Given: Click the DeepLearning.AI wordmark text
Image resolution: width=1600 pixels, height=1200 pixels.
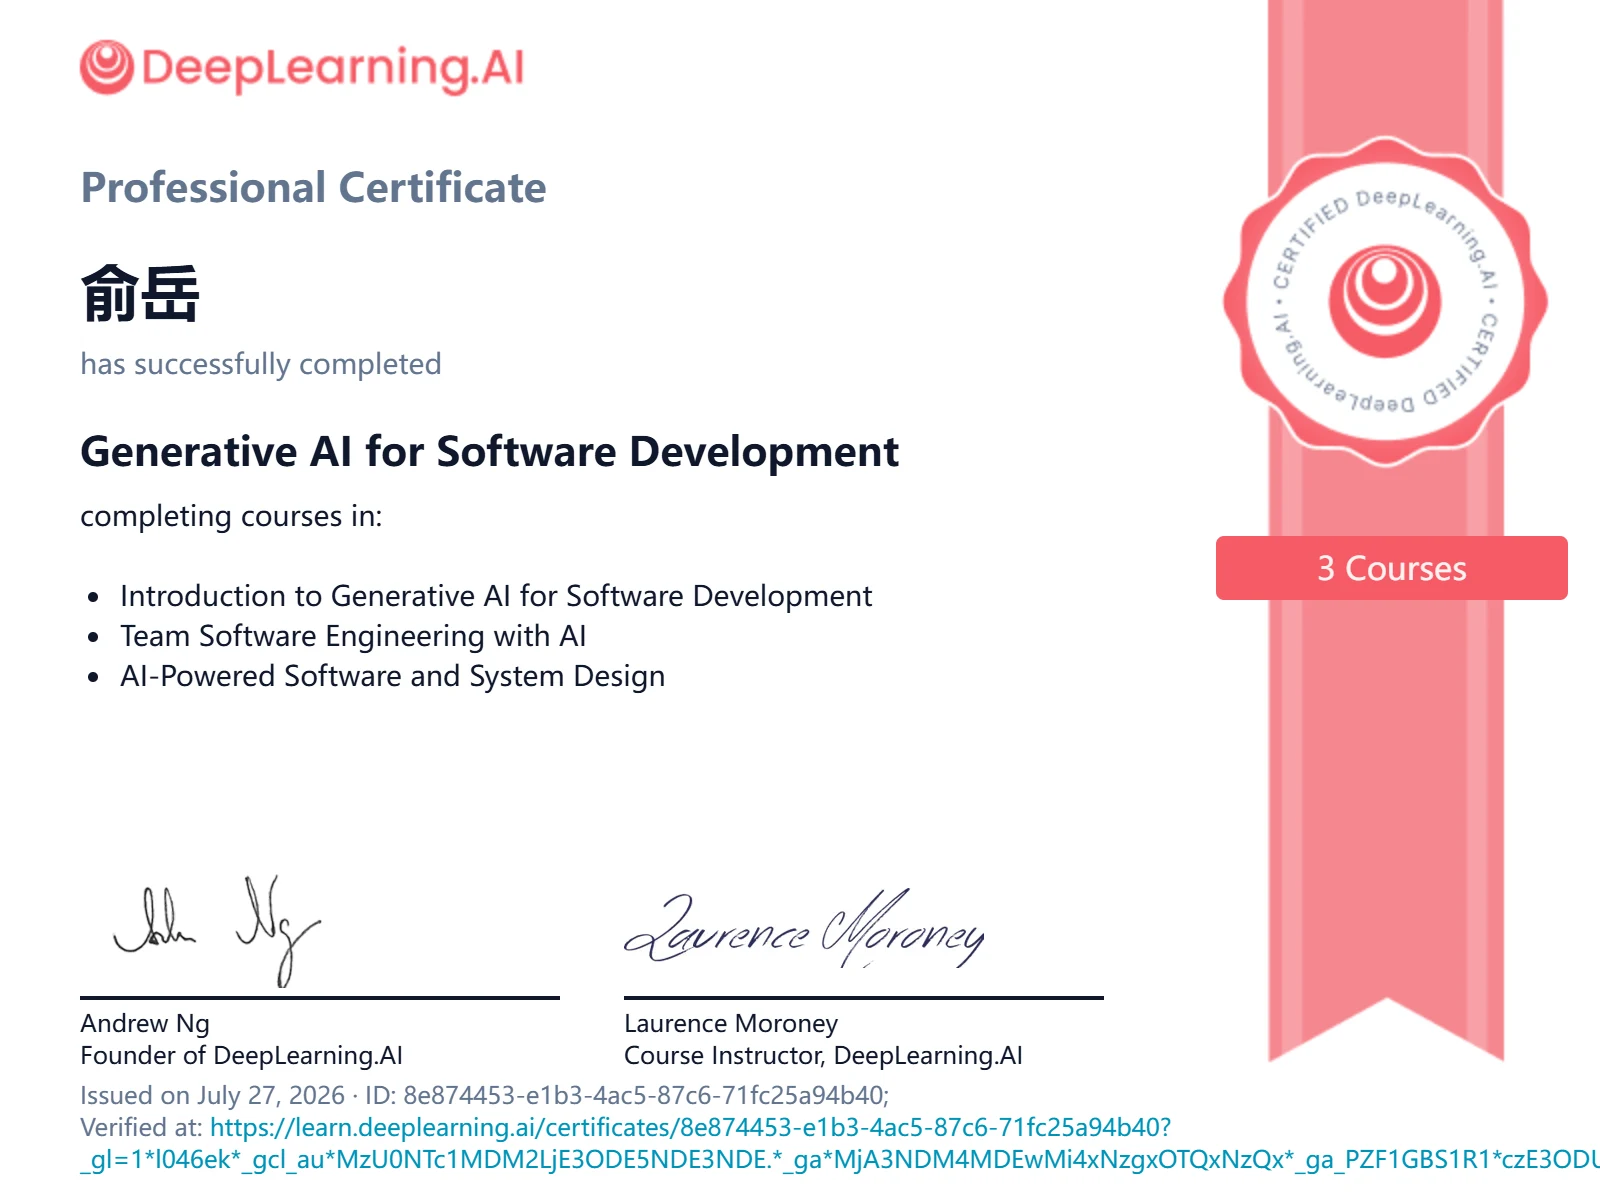Looking at the screenshot, I should click(x=333, y=69).
